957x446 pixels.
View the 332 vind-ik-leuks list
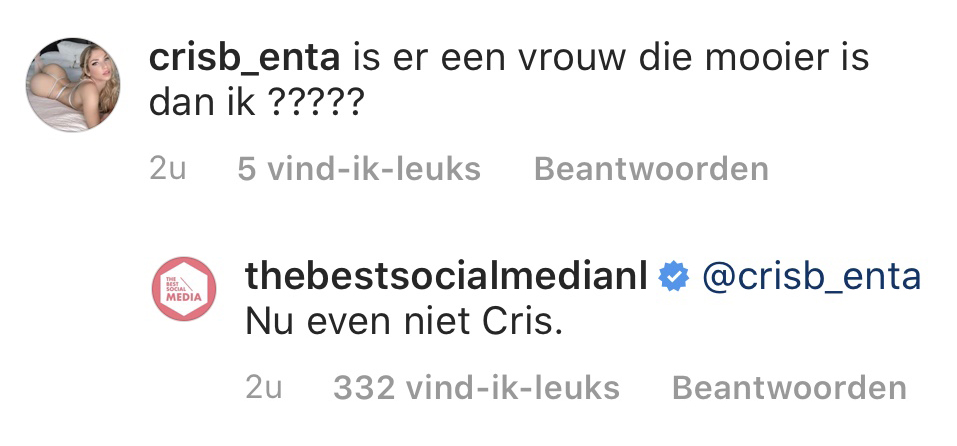[476, 387]
